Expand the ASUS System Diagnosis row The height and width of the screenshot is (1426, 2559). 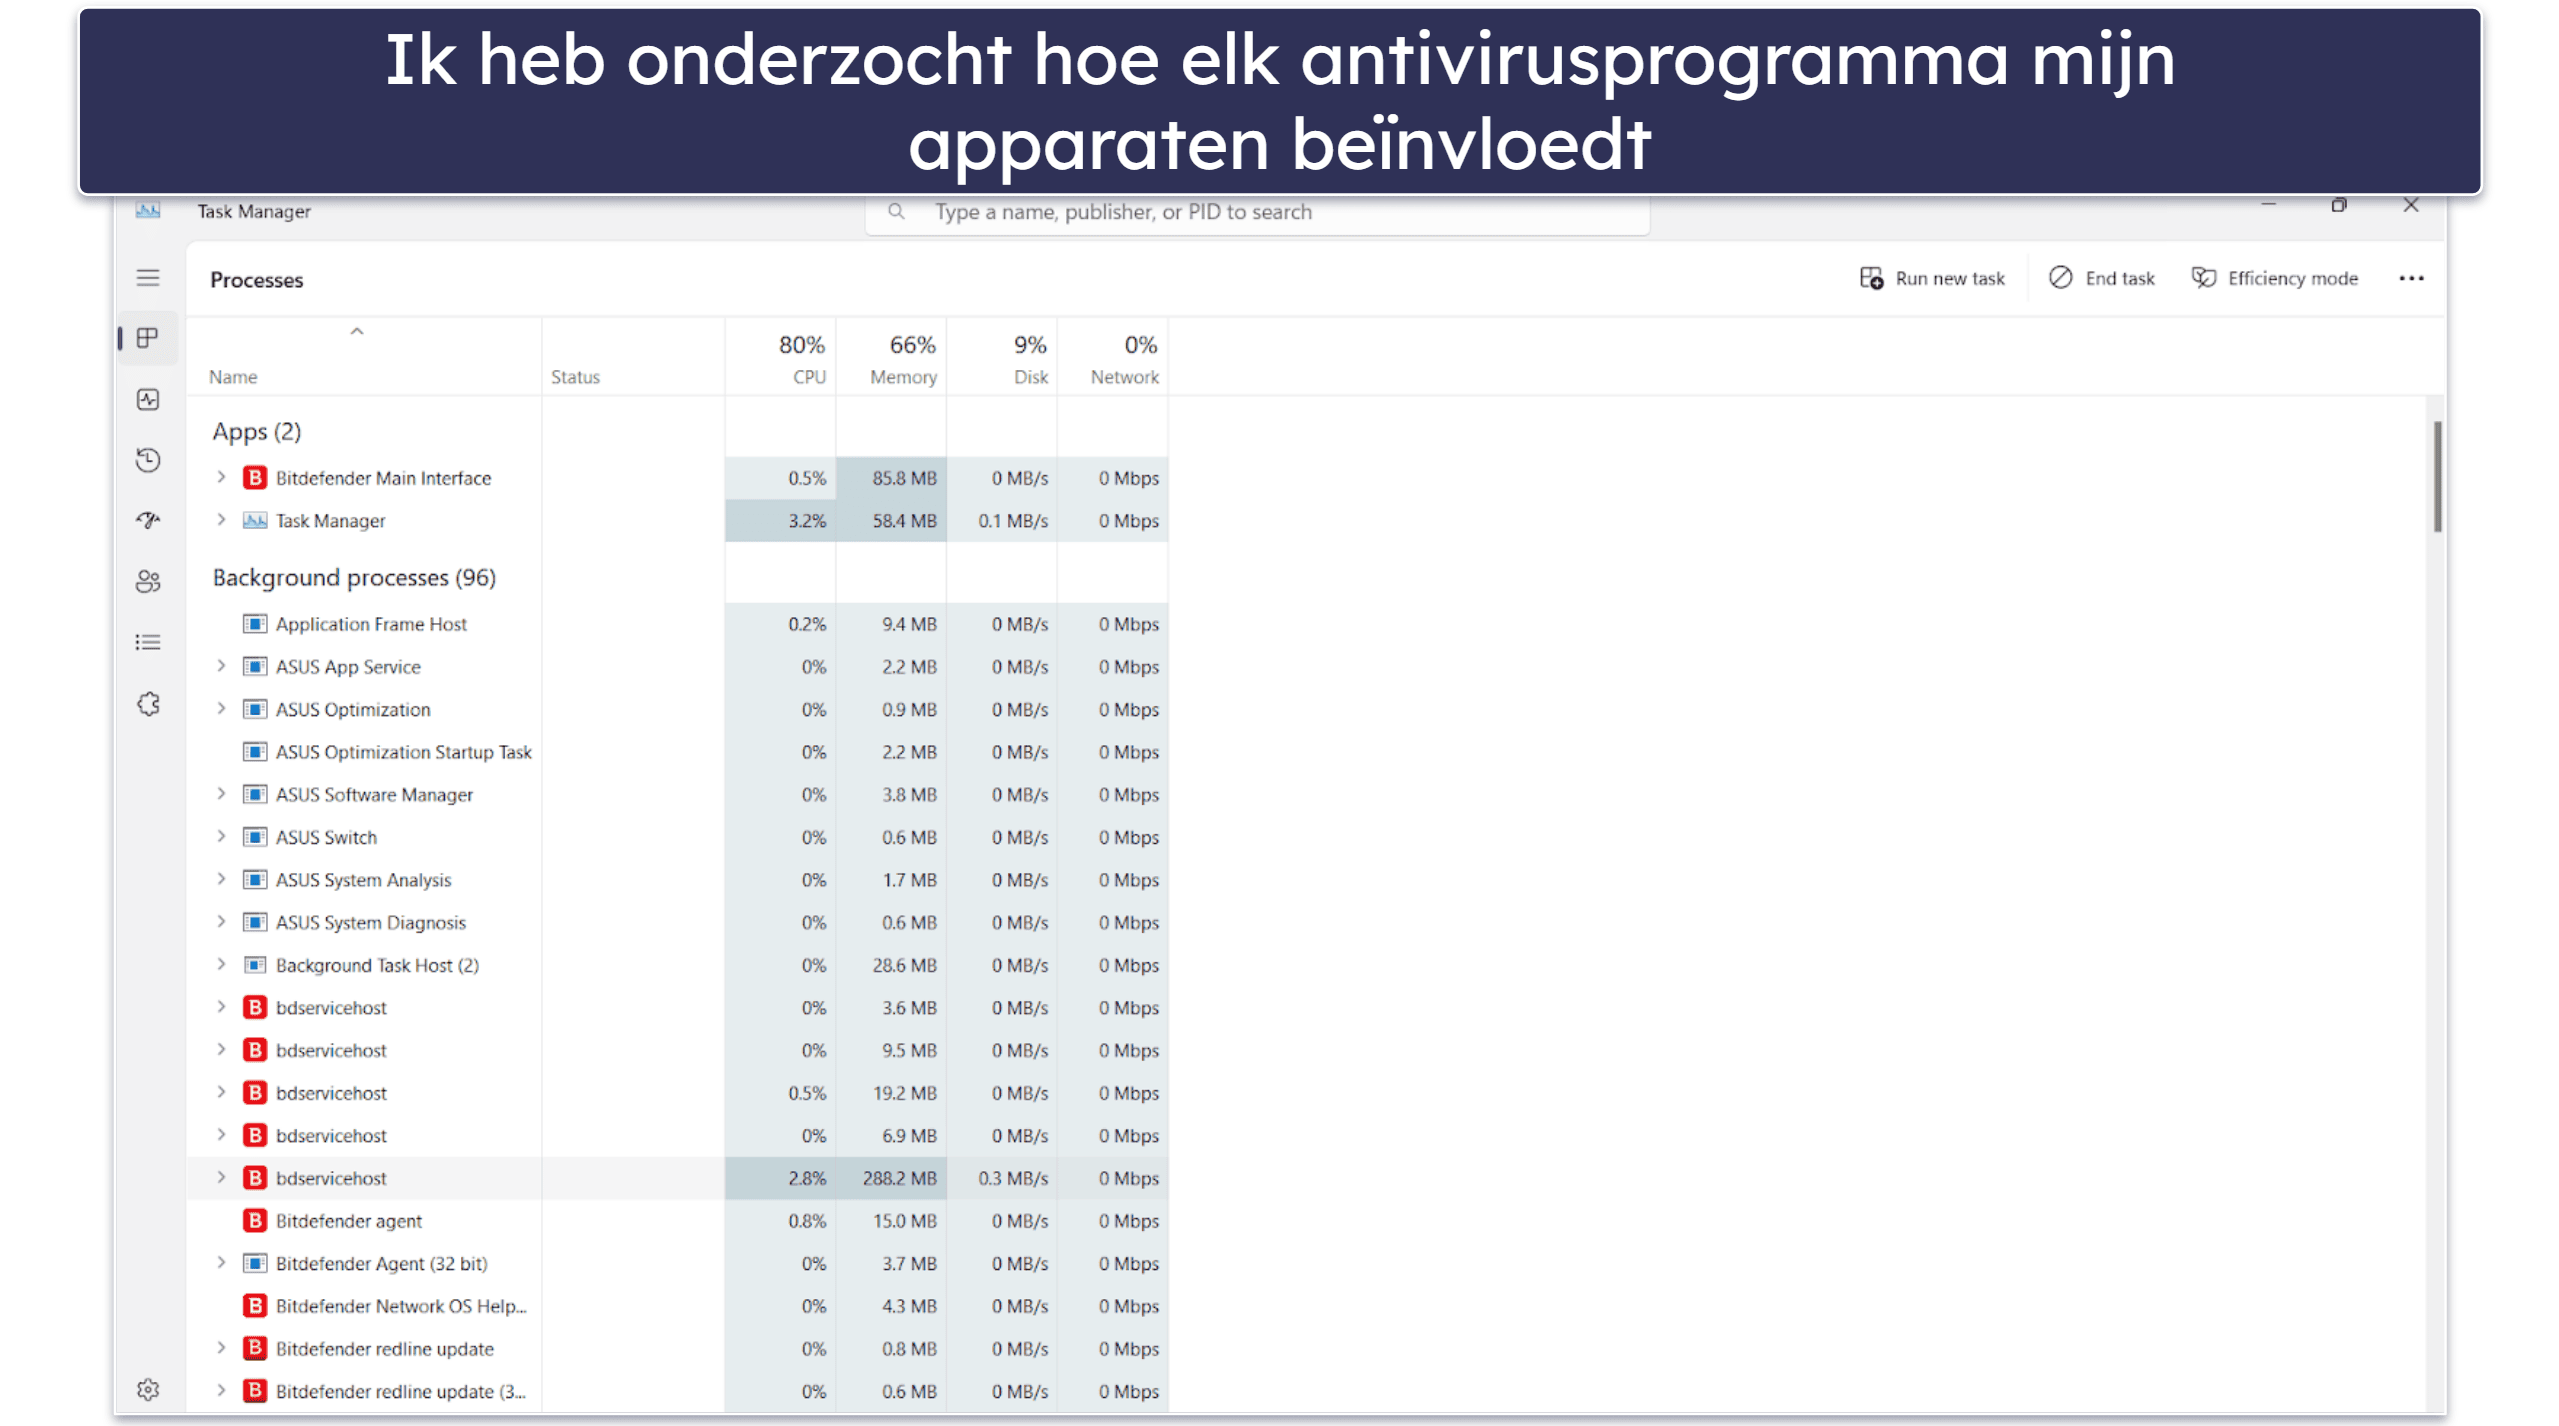pos(221,923)
